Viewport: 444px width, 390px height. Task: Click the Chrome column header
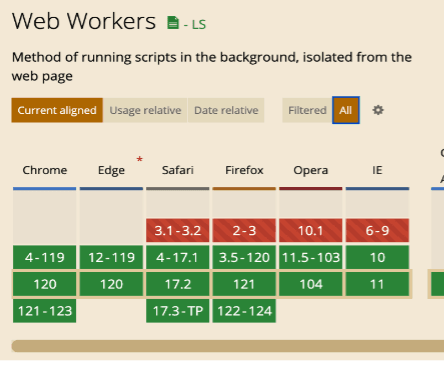click(45, 170)
